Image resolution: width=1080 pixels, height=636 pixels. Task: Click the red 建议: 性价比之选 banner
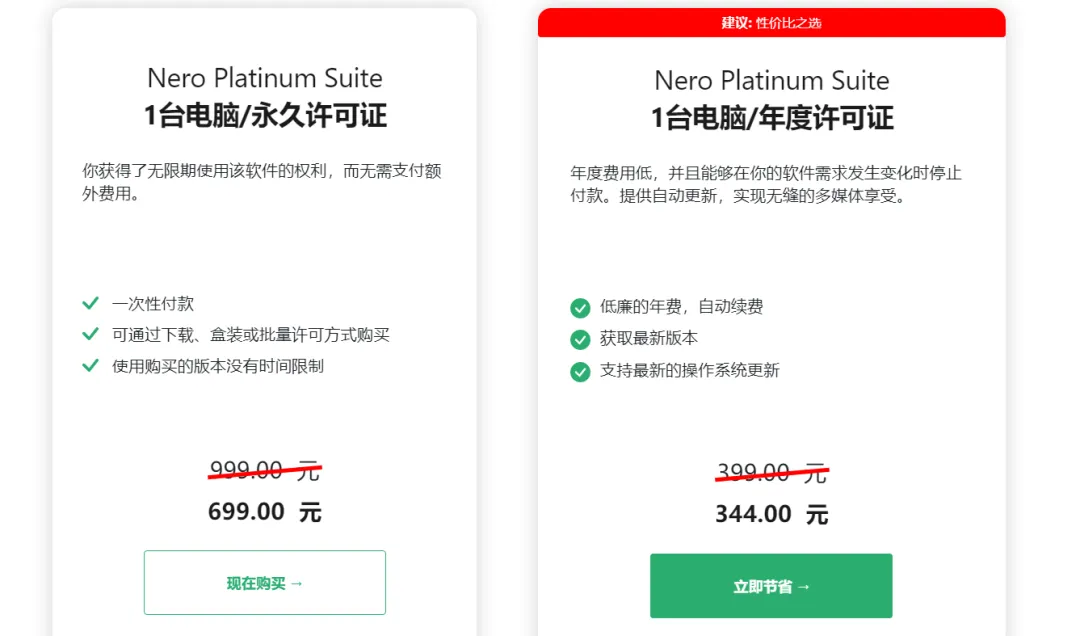pyautogui.click(x=771, y=23)
